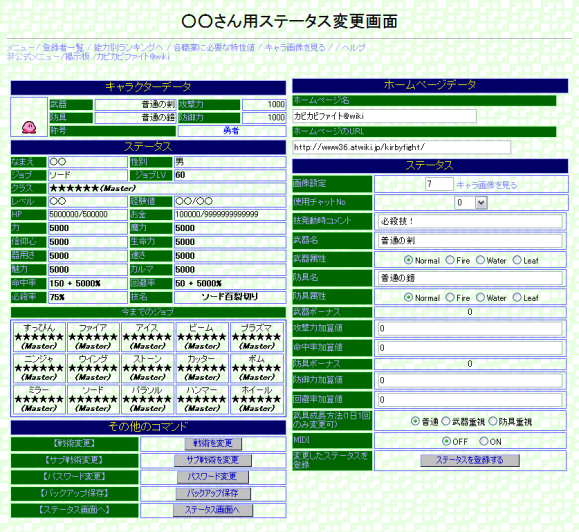579x532 pixels.
Task: Click the 戦術を変更 button
Action: (x=213, y=443)
